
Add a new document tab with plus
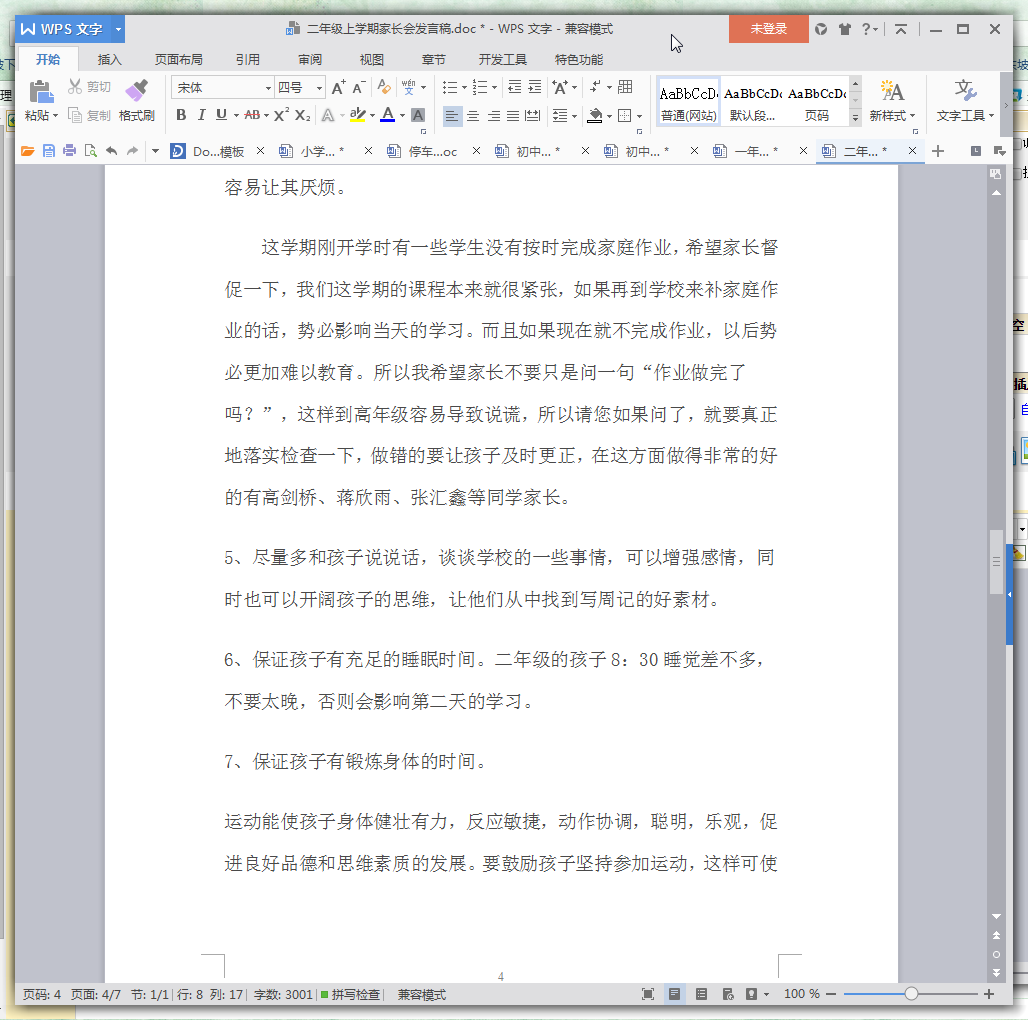coord(938,151)
